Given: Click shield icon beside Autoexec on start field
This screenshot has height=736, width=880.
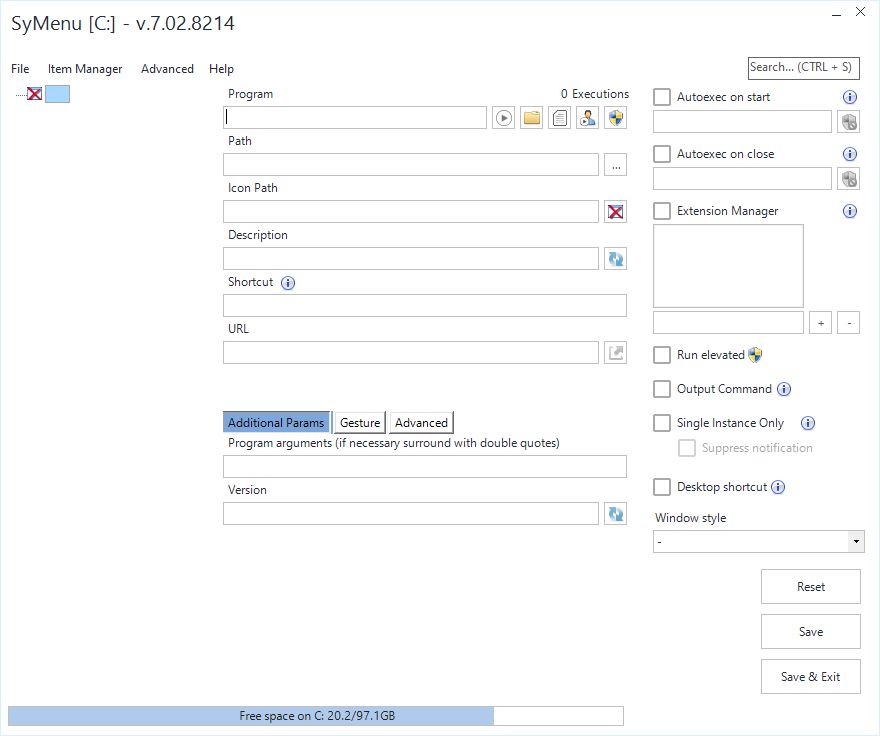Looking at the screenshot, I should tap(849, 122).
